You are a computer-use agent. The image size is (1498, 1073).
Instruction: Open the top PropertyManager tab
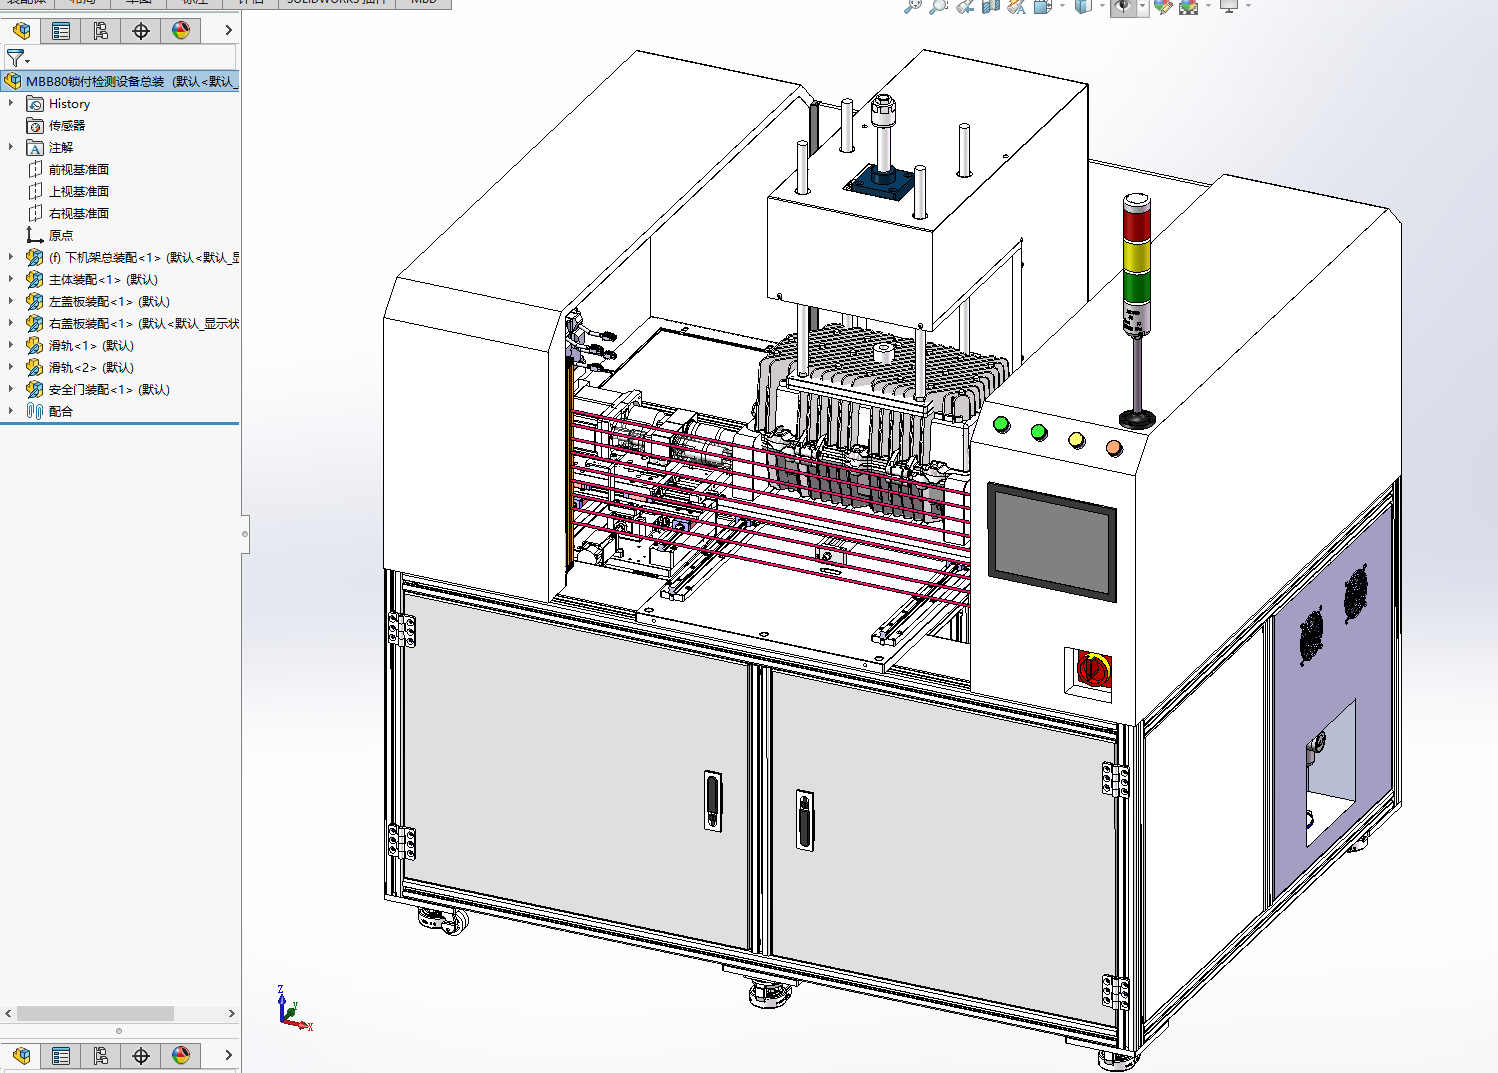(61, 31)
